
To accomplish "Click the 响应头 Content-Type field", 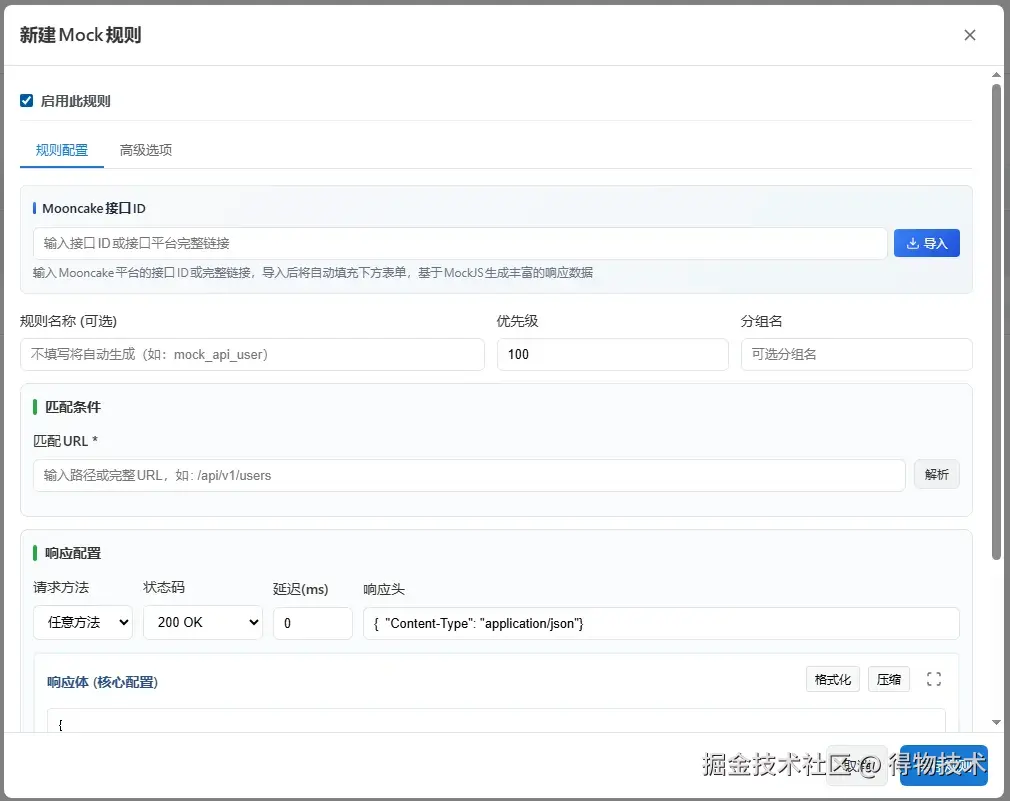I will tap(661, 623).
